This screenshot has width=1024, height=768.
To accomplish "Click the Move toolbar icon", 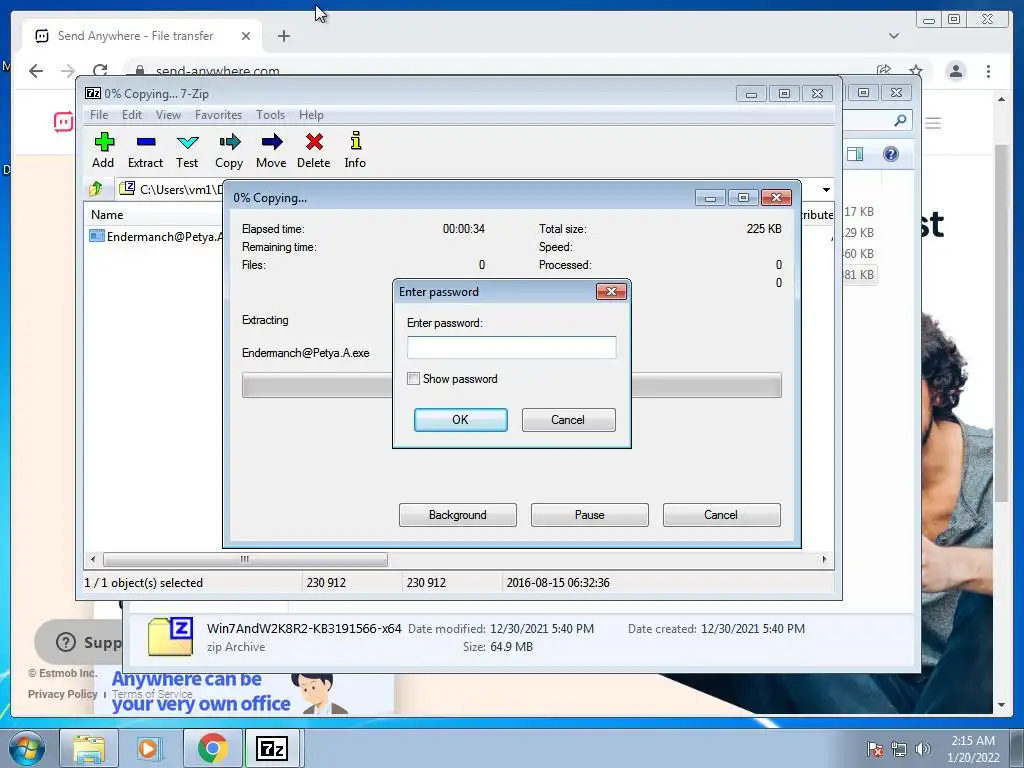I will coord(271,150).
